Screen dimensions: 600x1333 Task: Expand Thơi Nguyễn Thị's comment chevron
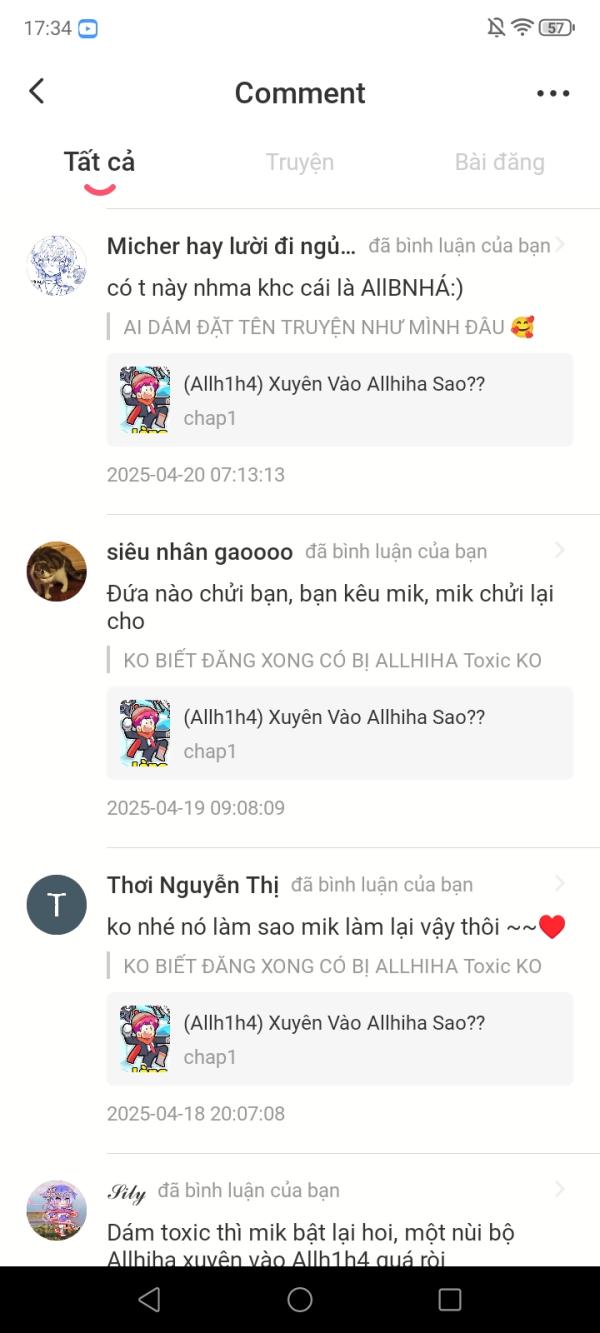560,884
